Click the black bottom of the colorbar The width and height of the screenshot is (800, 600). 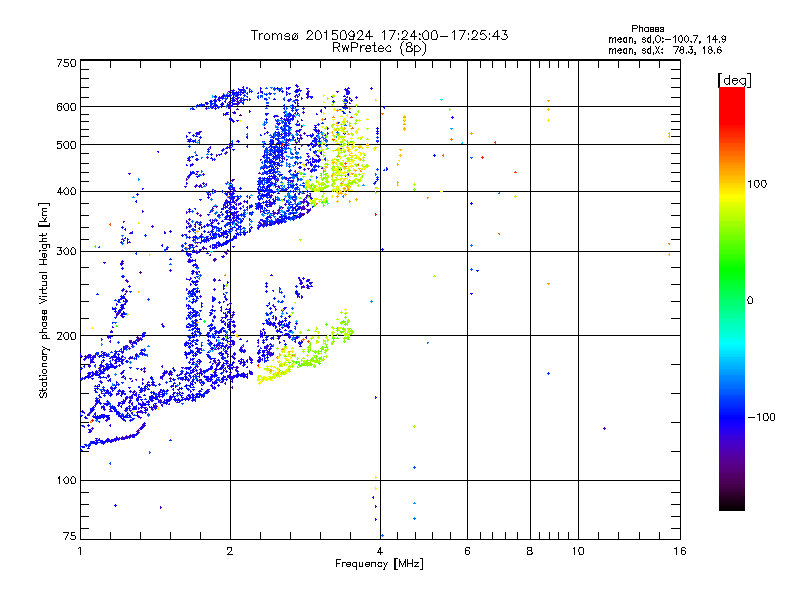click(x=732, y=503)
